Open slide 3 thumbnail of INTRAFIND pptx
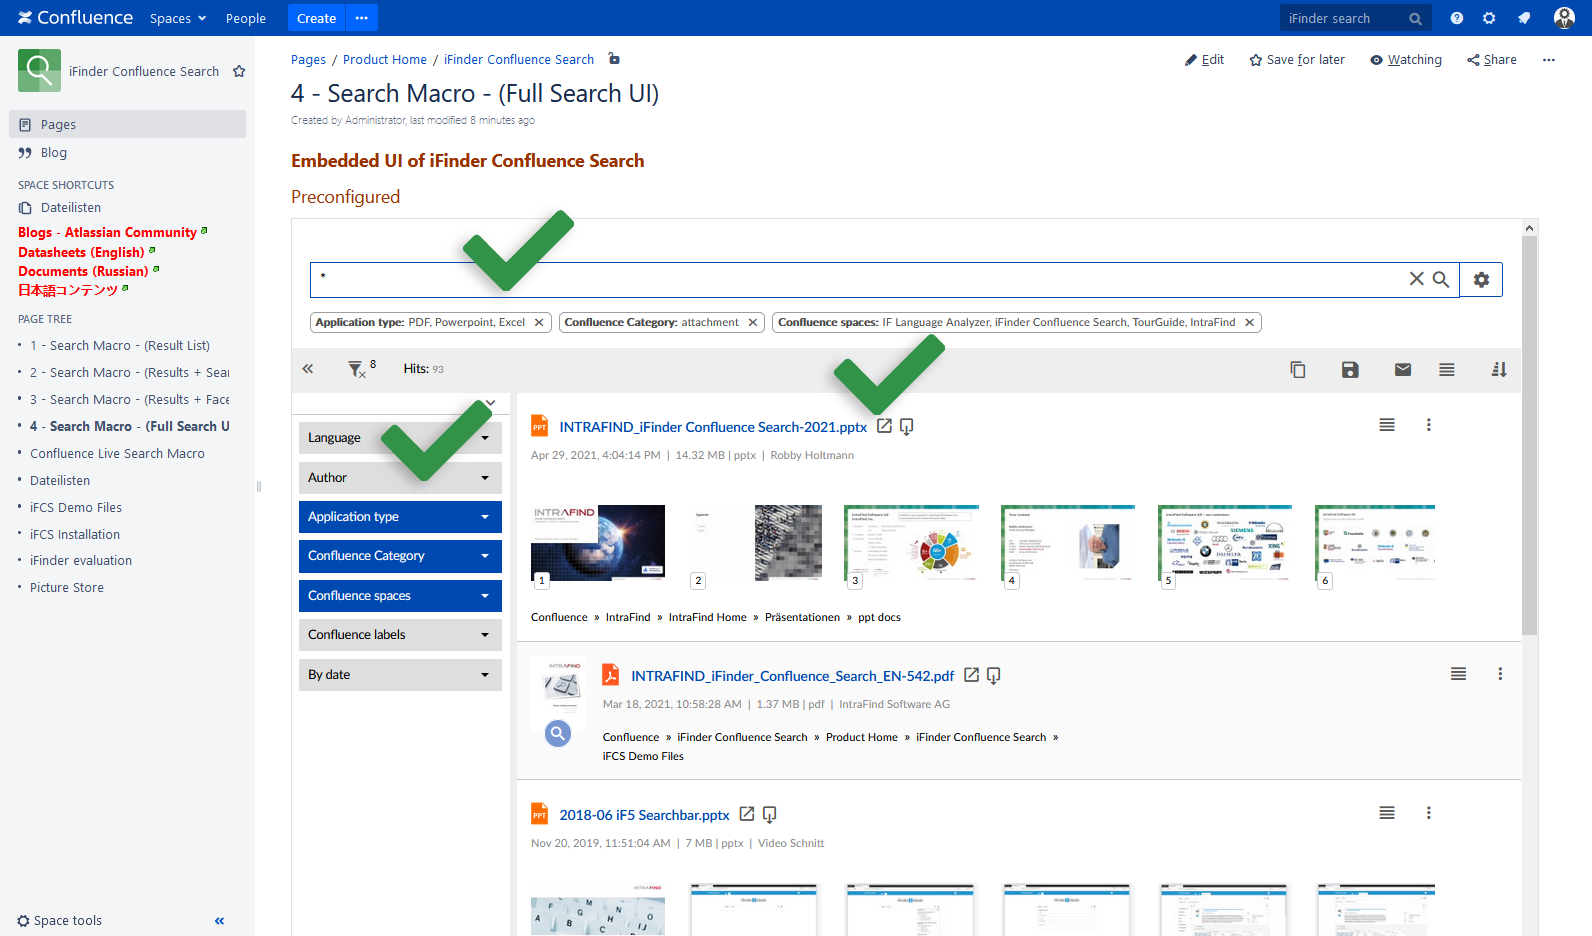1592x936 pixels. coord(911,544)
